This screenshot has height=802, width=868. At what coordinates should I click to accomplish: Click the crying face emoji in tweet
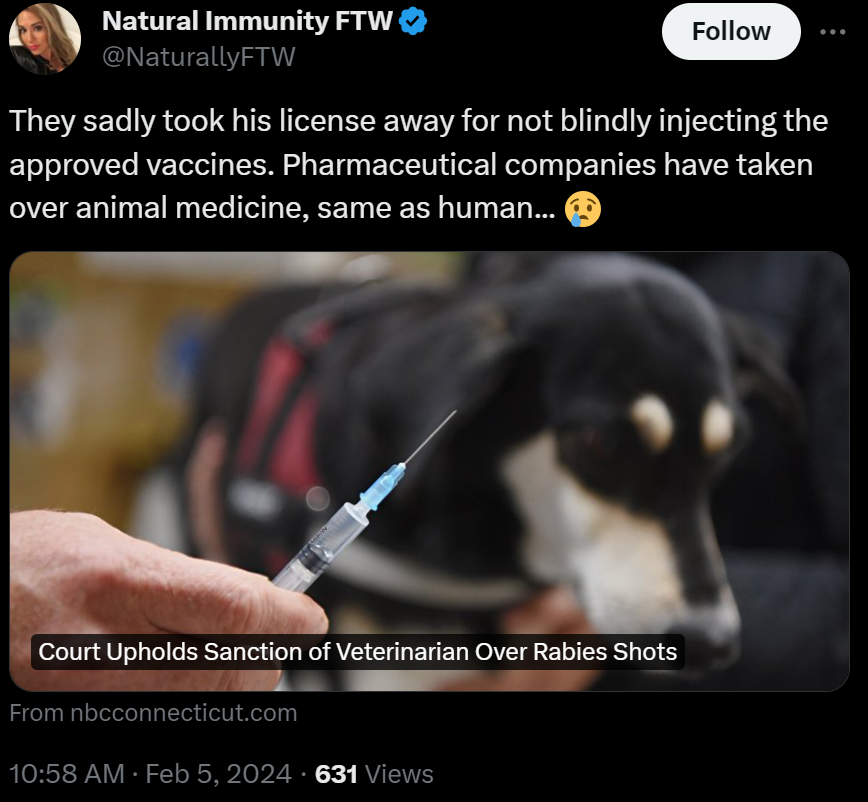point(582,209)
